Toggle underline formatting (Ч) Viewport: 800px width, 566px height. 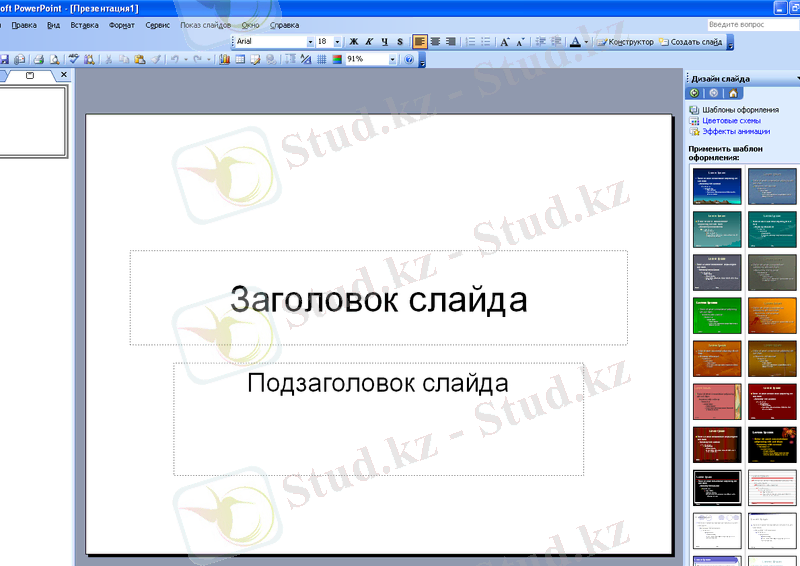coord(384,42)
